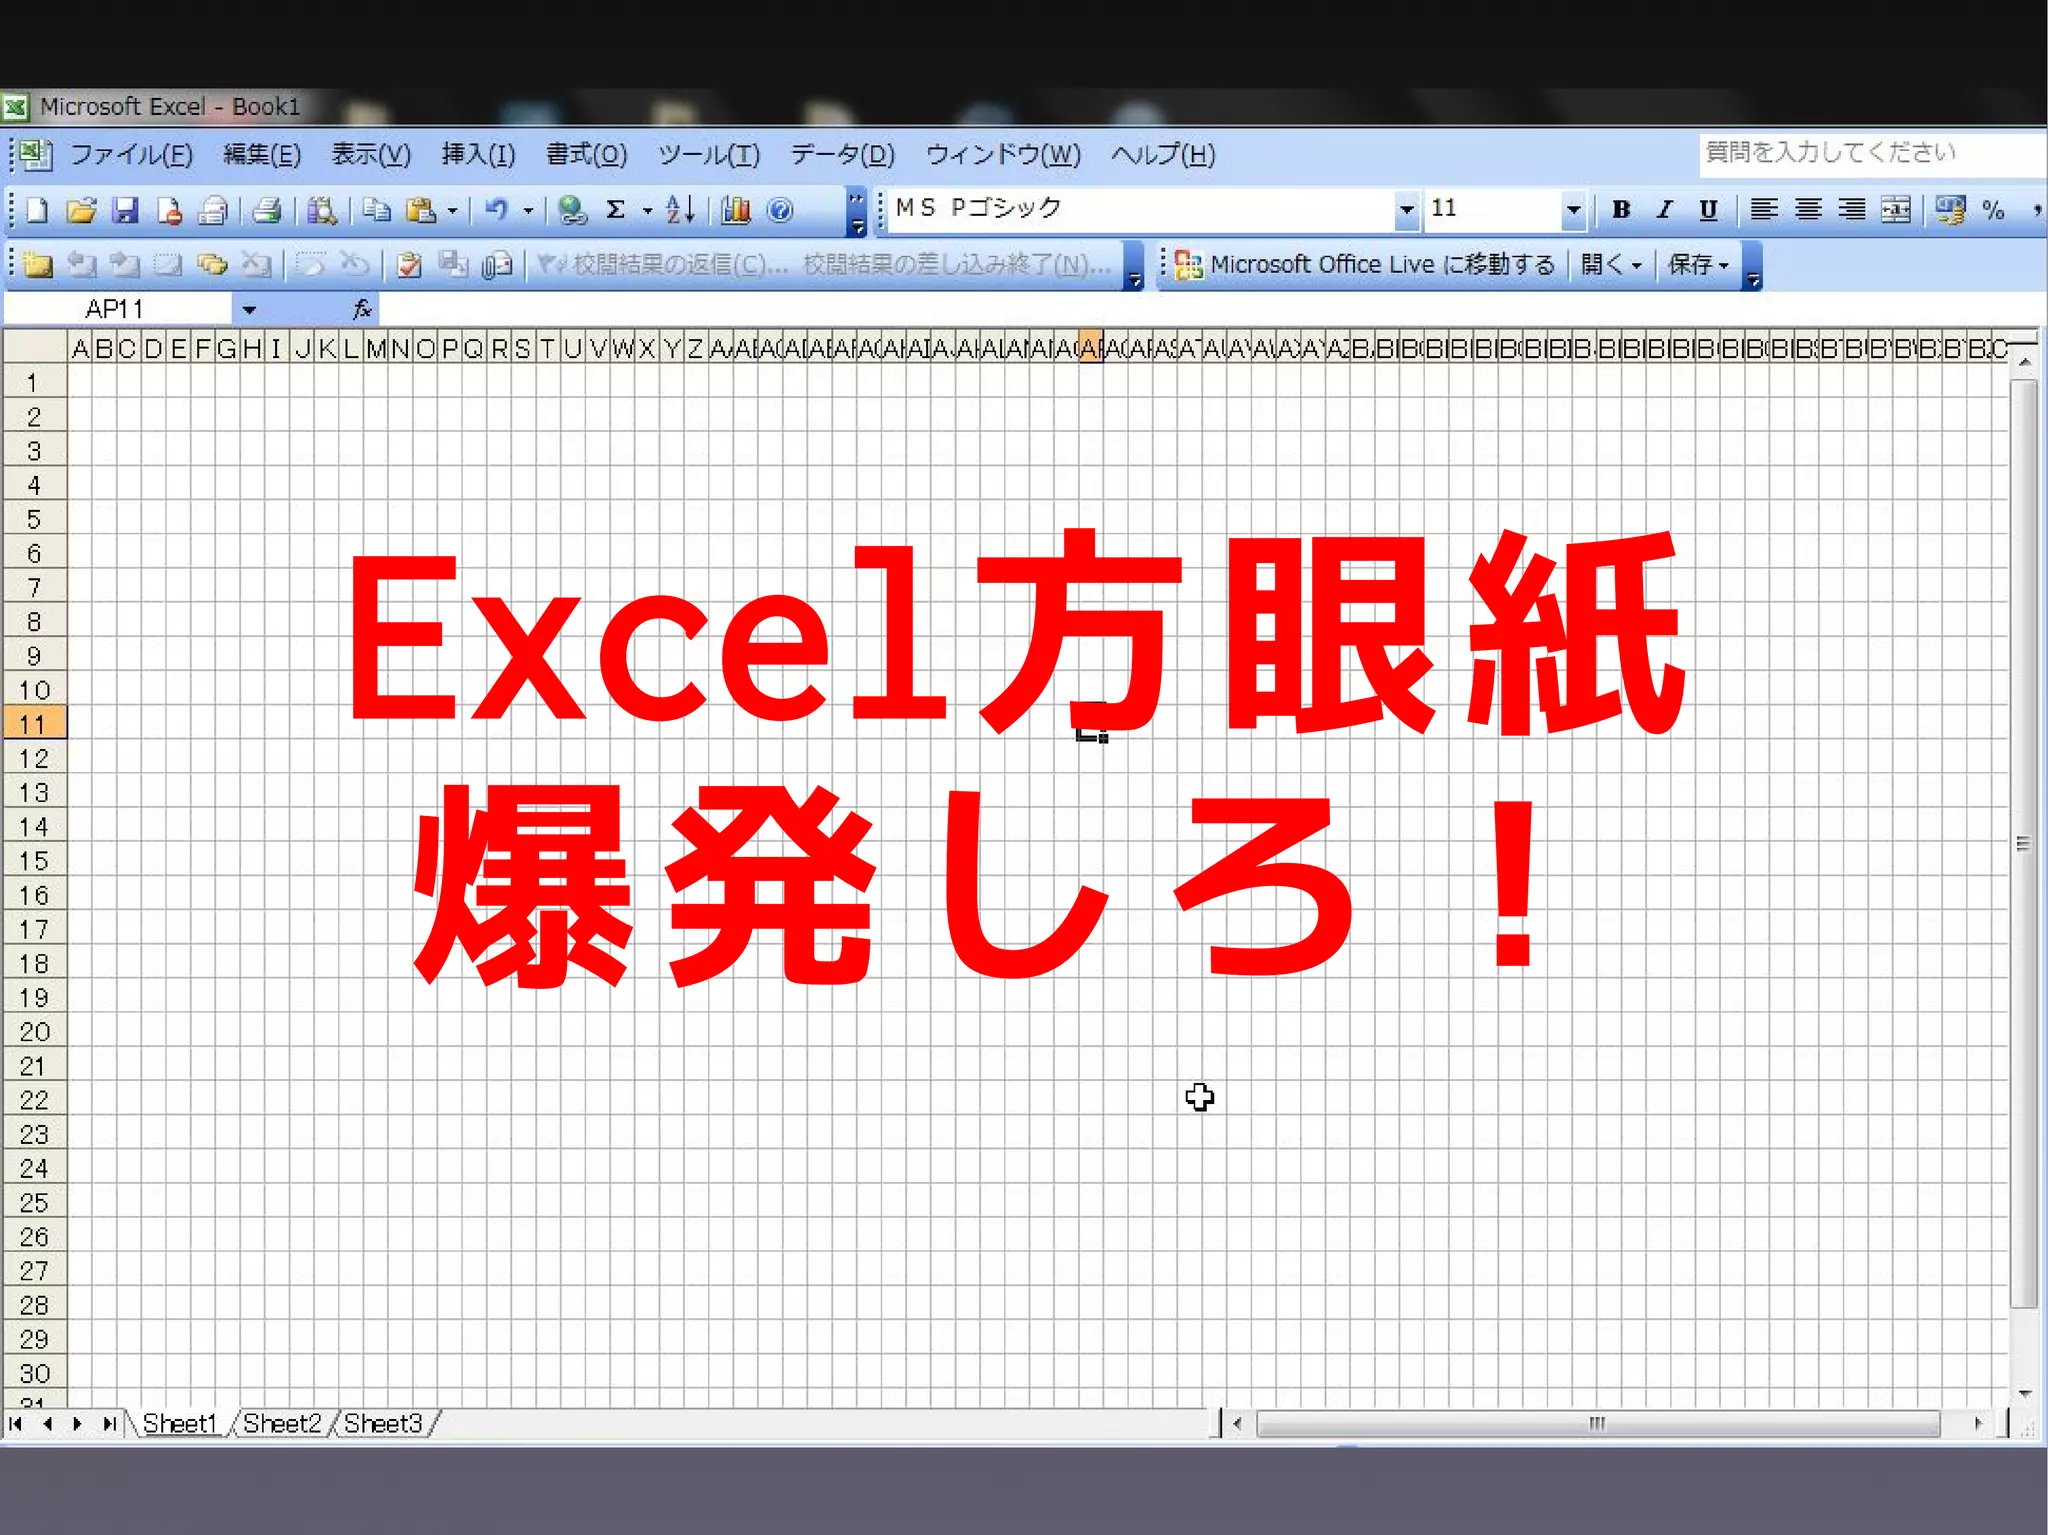Open the データ(D) menu
2048x1535 pixels.
[x=842, y=154]
